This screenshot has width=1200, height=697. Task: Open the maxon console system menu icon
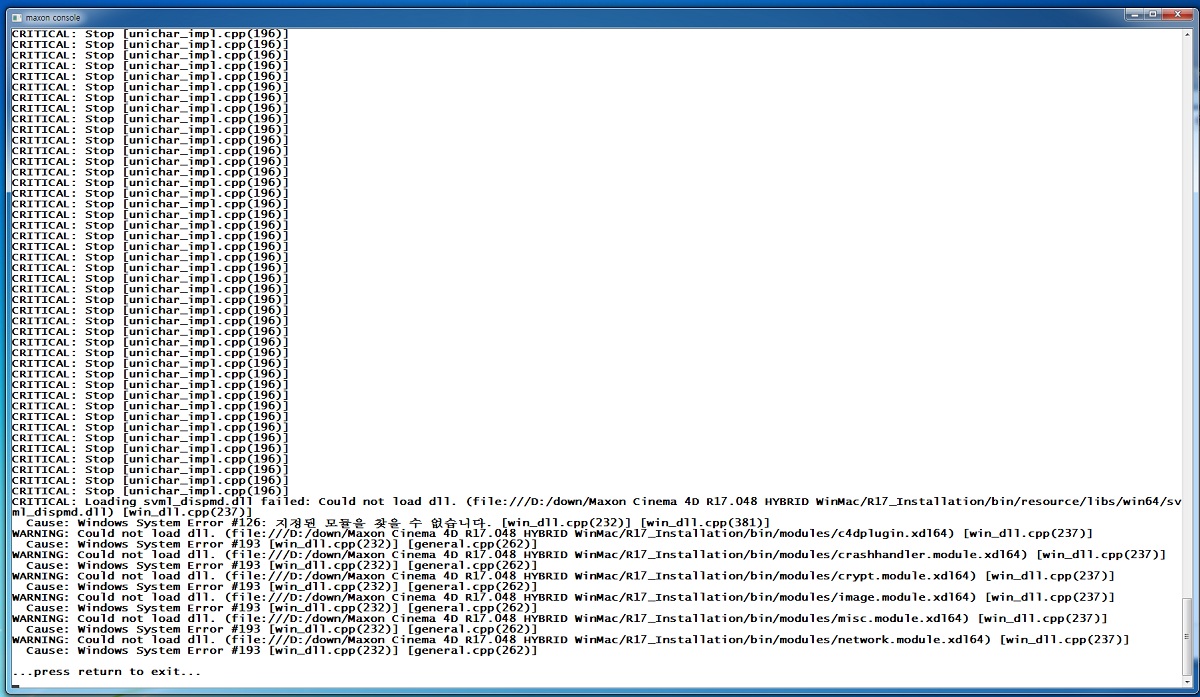click(14, 17)
